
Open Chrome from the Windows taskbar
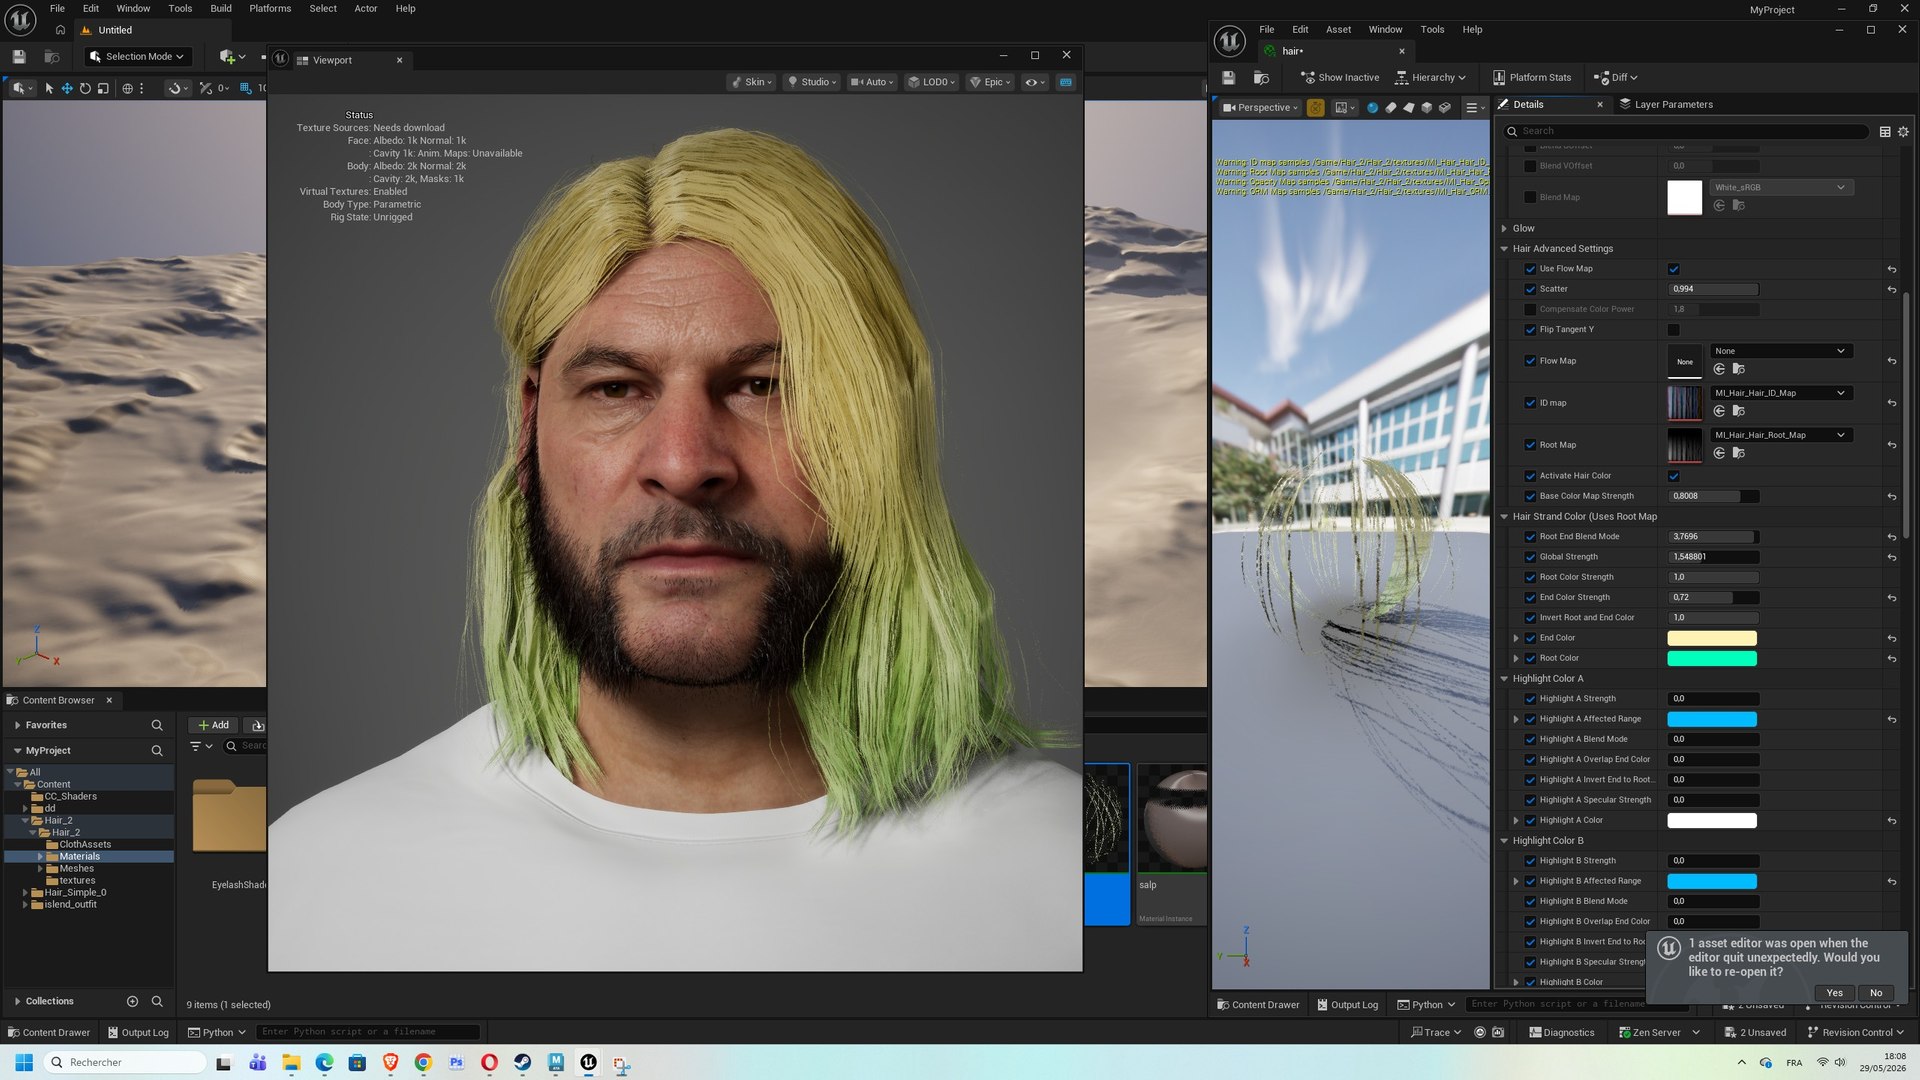tap(423, 1063)
